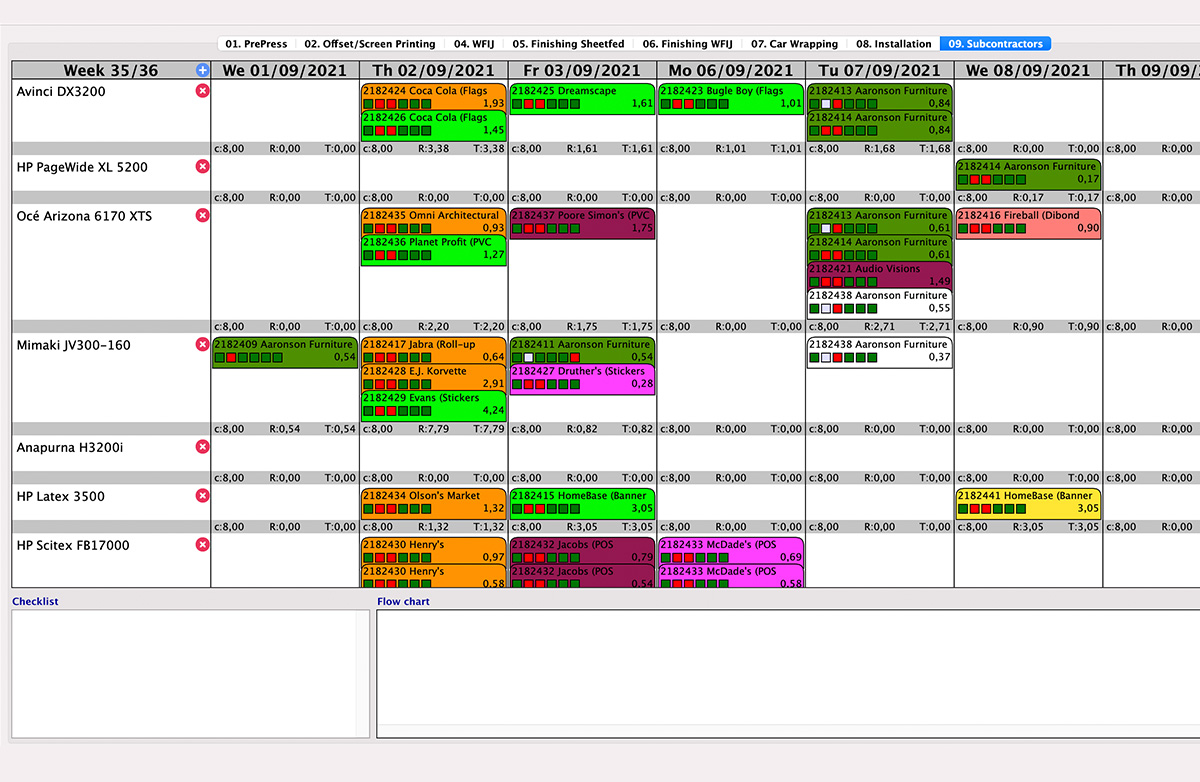Open the 01. PrePress tab
This screenshot has width=1200, height=782.
pyautogui.click(x=256, y=44)
